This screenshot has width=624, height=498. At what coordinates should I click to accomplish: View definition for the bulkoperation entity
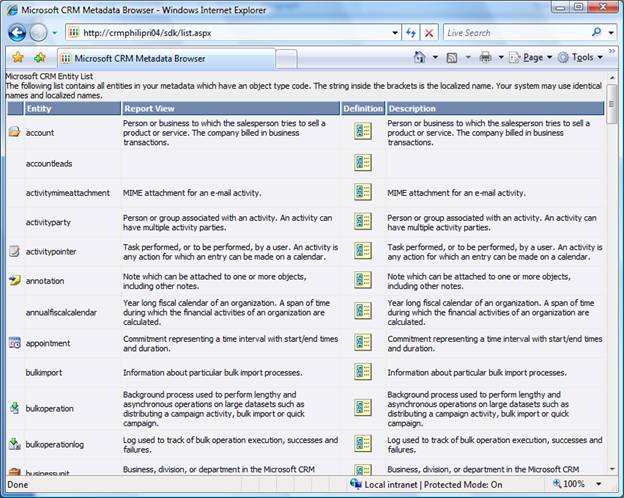(x=362, y=407)
